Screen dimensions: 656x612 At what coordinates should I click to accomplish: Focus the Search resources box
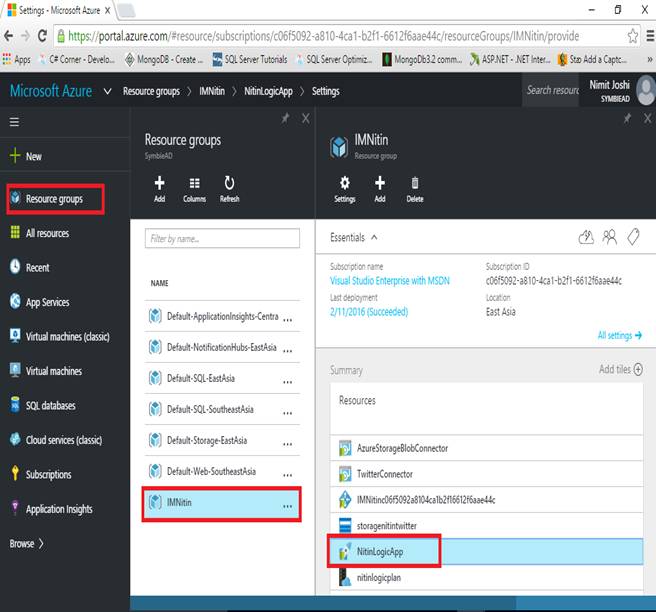pos(551,90)
